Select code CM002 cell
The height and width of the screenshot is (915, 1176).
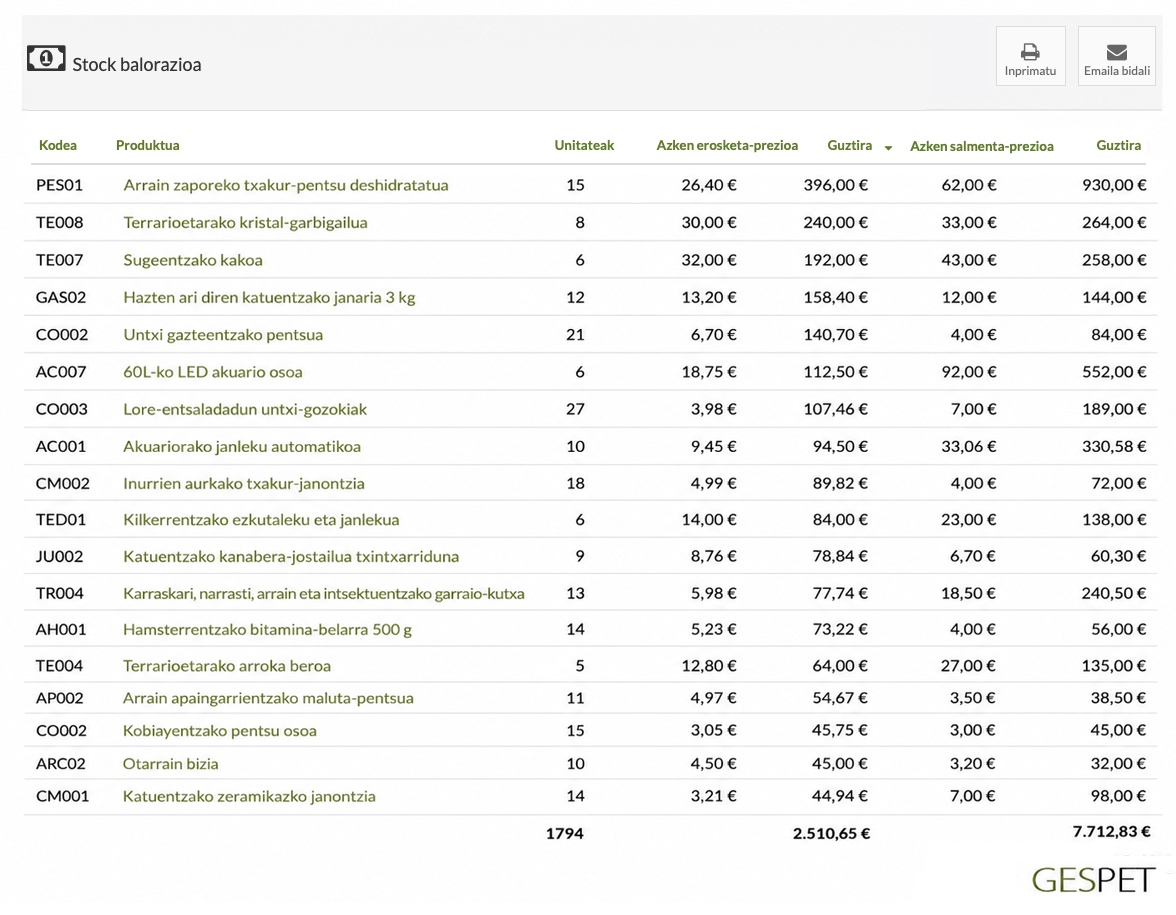pyautogui.click(x=62, y=484)
